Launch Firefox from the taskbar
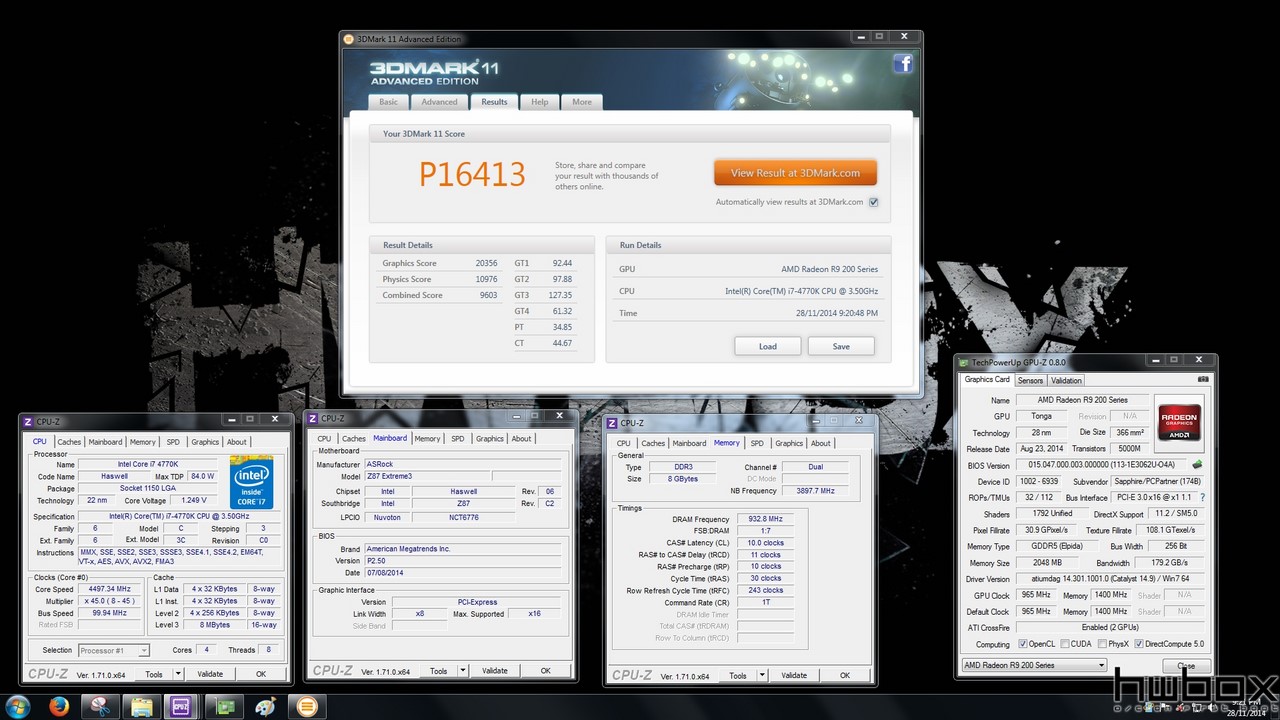Viewport: 1280px width, 720px height. click(58, 707)
